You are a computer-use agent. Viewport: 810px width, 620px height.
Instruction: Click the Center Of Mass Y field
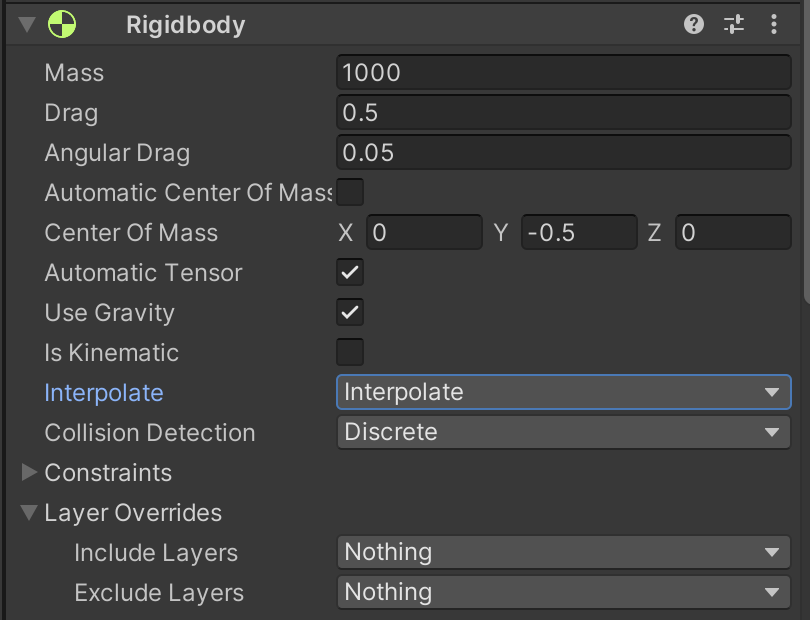pos(579,233)
